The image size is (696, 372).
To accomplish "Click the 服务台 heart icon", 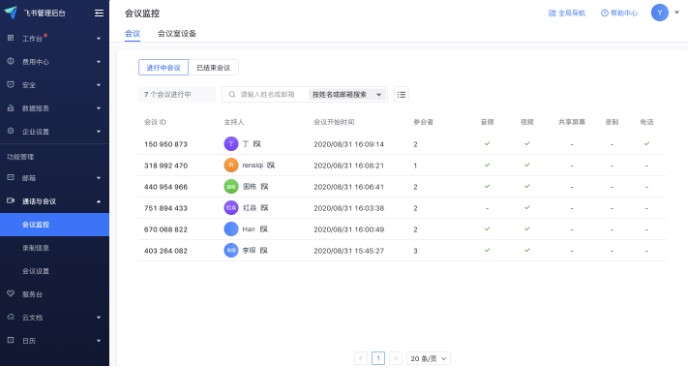I will click(11, 293).
